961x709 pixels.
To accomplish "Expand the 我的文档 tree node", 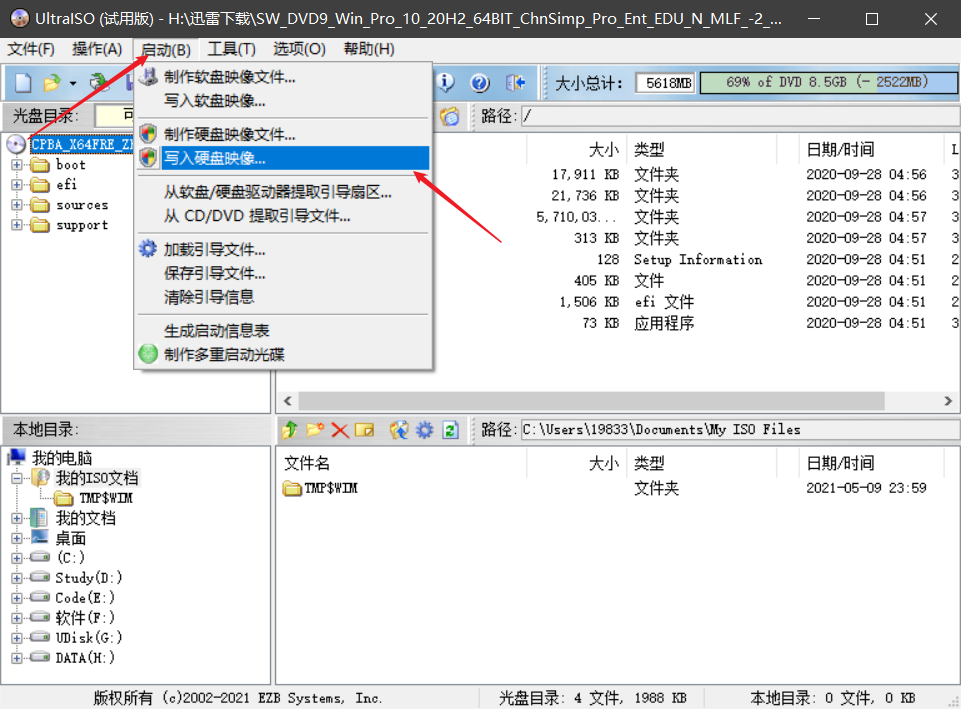I will pyautogui.click(x=17, y=518).
